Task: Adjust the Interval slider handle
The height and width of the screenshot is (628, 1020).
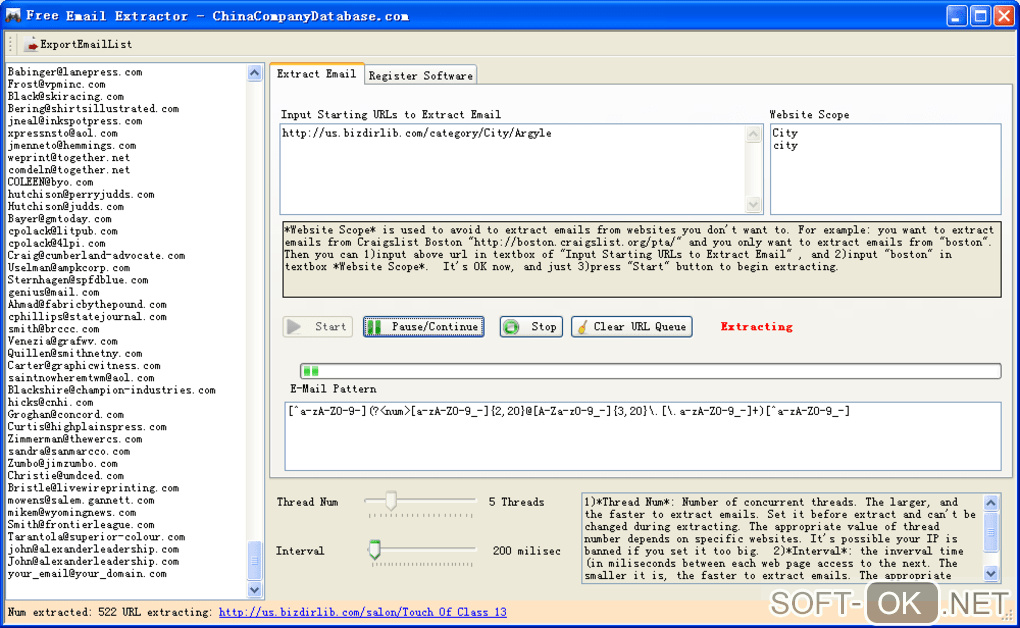Action: click(x=374, y=549)
